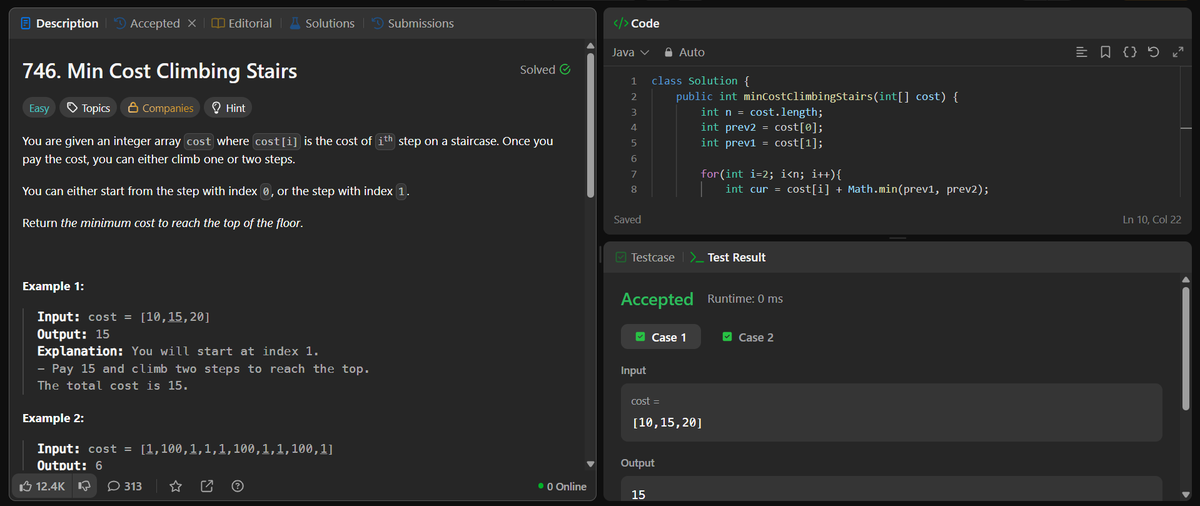Viewport: 1200px width, 506px height.
Task: Click the Example 1 heading
Action: click(x=53, y=286)
